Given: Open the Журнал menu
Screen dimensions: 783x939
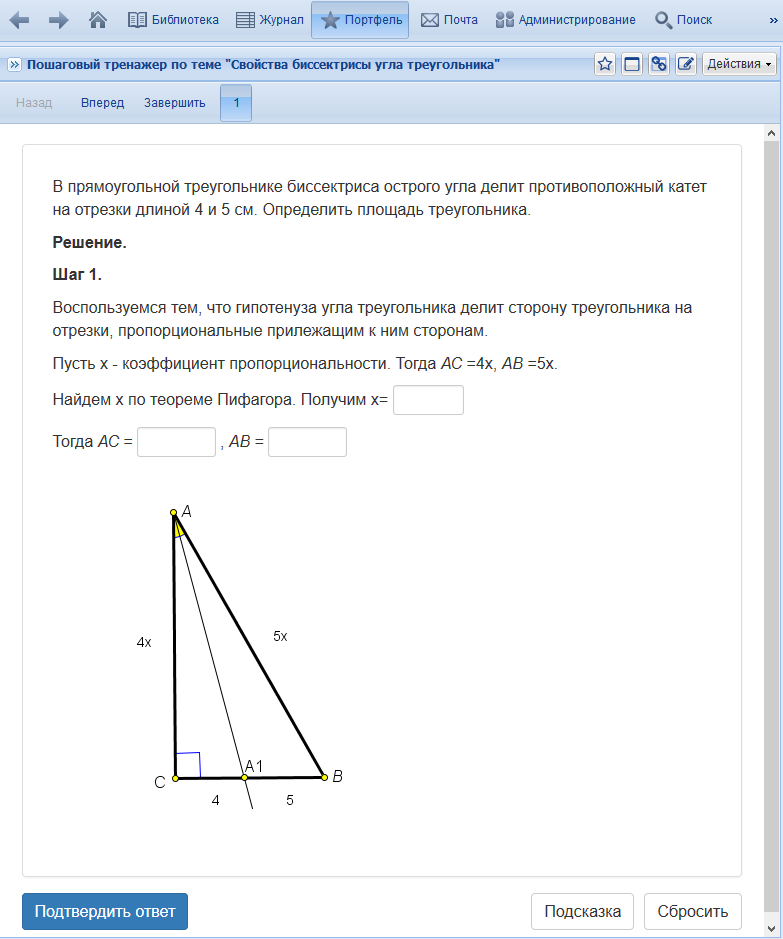Looking at the screenshot, I should point(269,20).
